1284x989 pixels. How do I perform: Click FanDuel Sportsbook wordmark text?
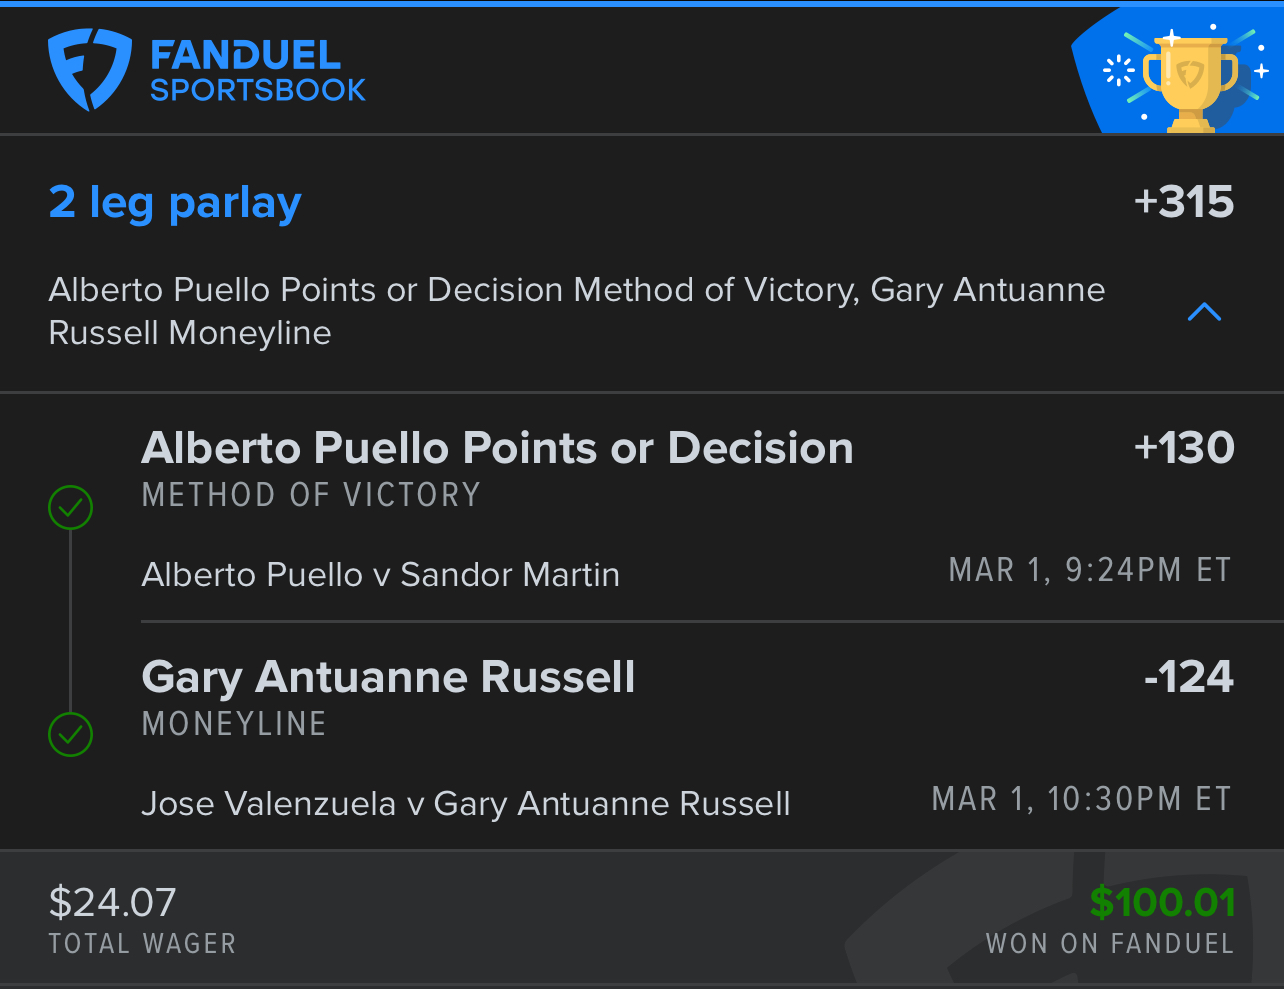(257, 71)
